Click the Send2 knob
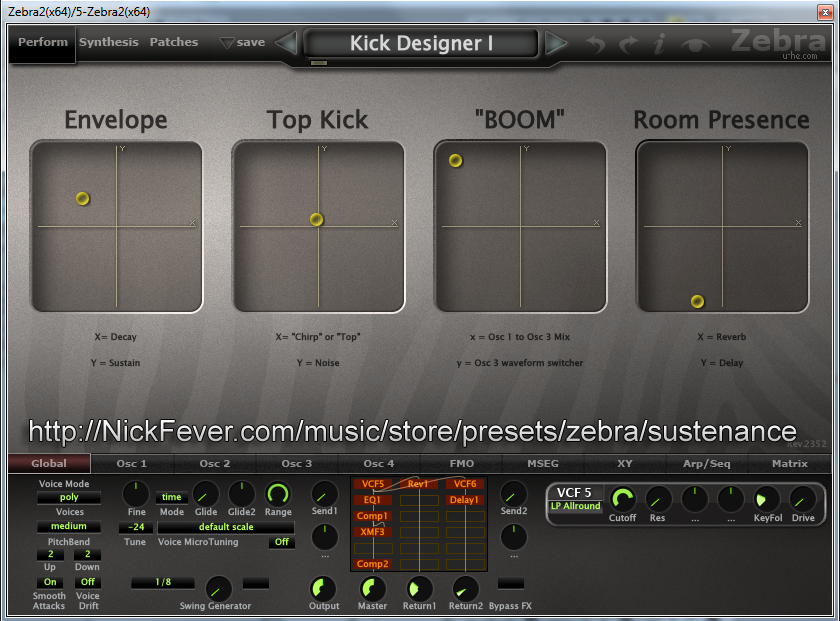The height and width of the screenshot is (621, 840). [x=513, y=493]
